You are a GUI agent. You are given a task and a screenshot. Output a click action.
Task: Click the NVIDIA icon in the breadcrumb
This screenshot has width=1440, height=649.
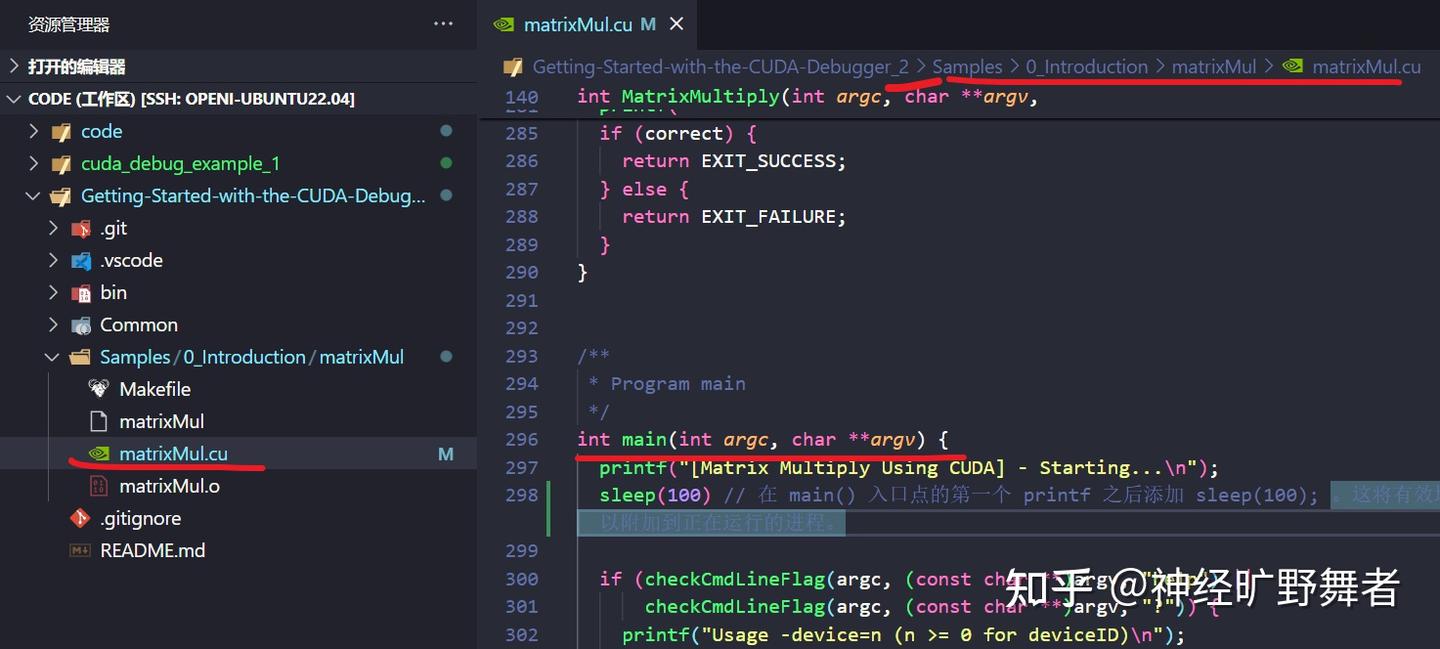[x=1293, y=67]
